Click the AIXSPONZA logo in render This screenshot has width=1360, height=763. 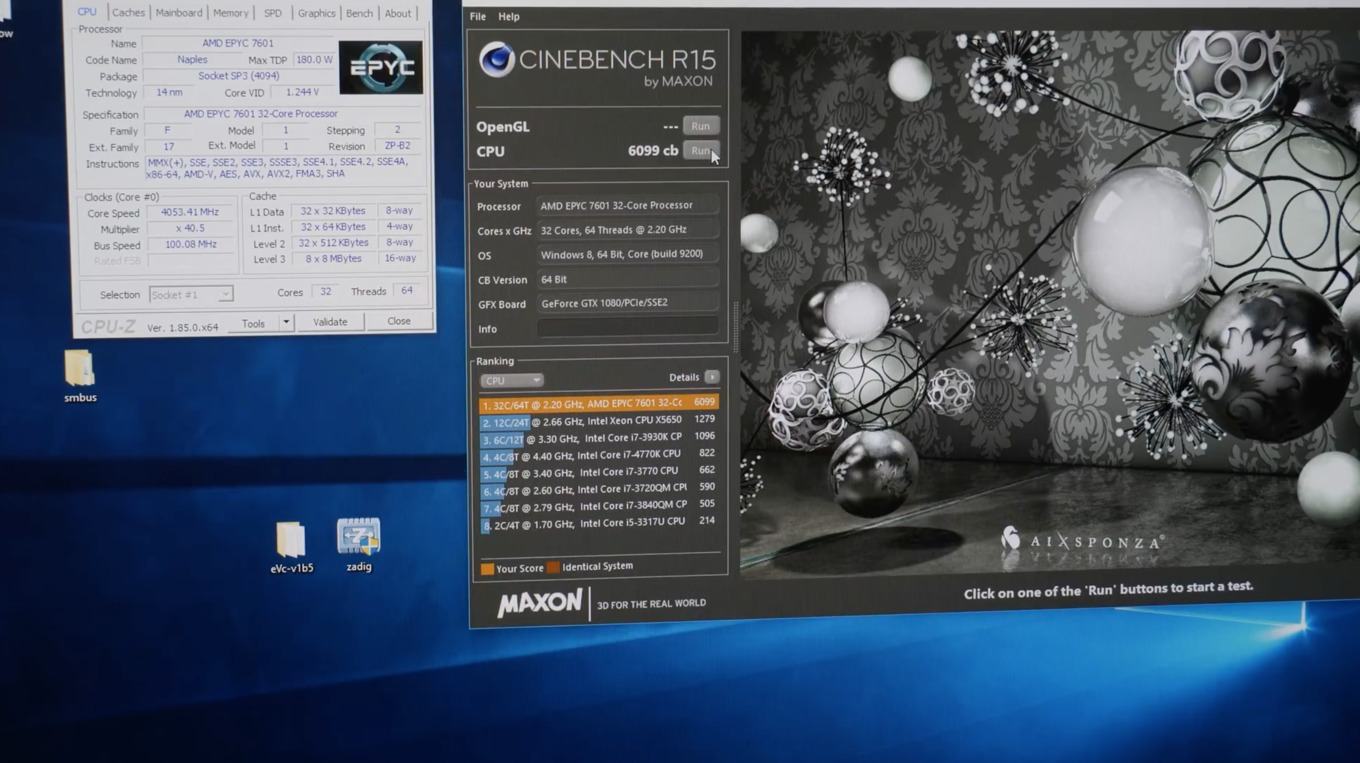tap(1081, 541)
